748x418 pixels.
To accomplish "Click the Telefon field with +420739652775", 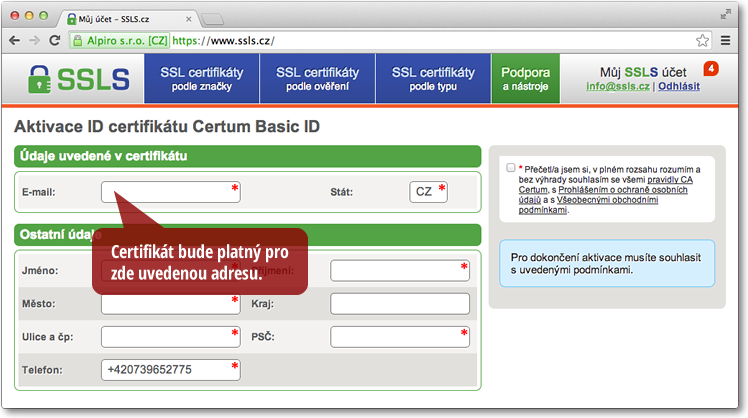I will pyautogui.click(x=170, y=370).
